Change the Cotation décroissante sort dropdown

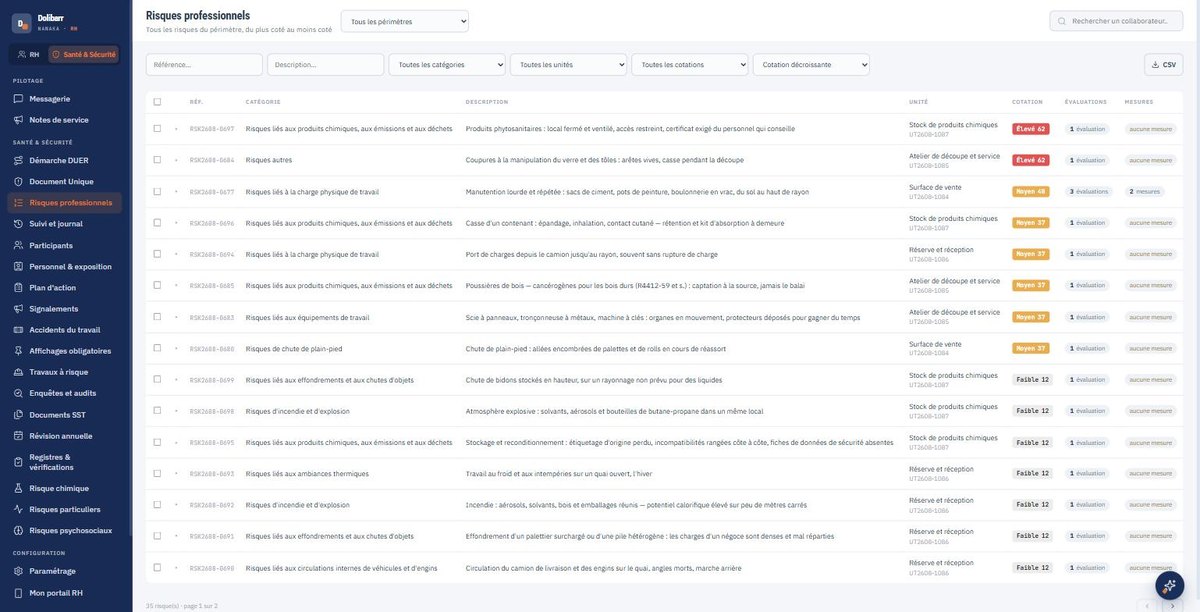click(811, 64)
